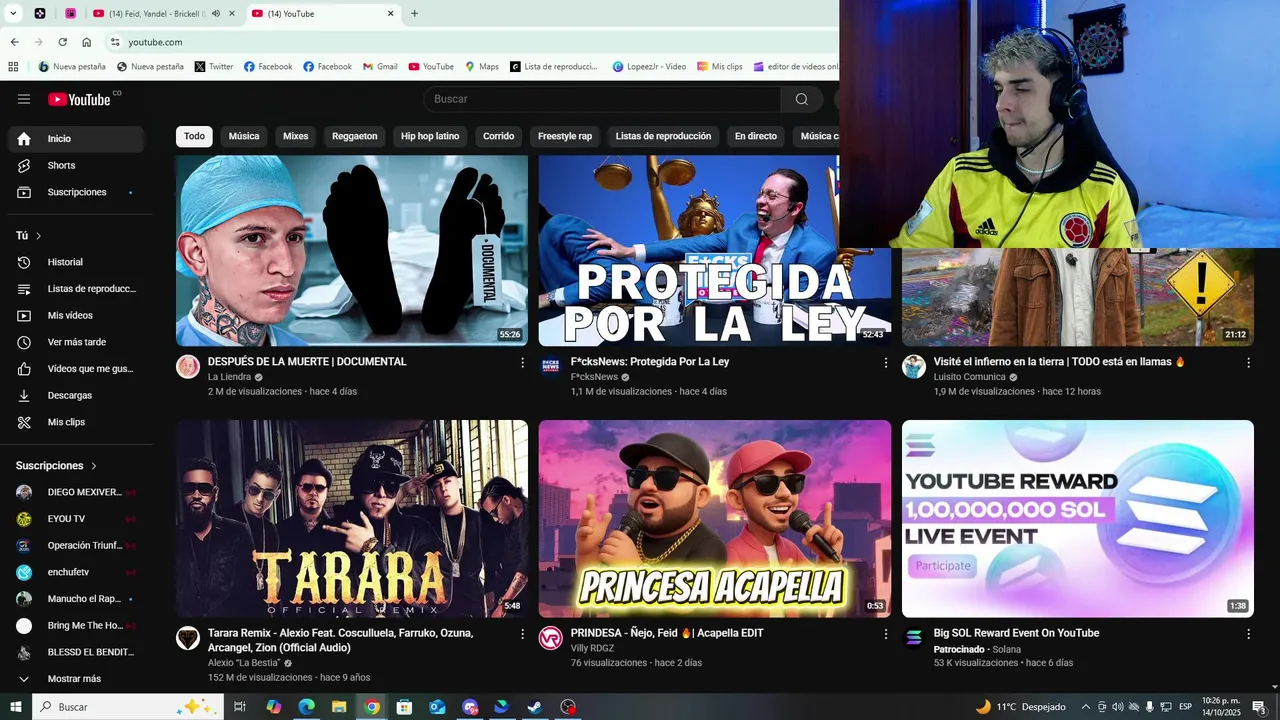Open the Princesa Acapella thumbnail

[x=715, y=519]
